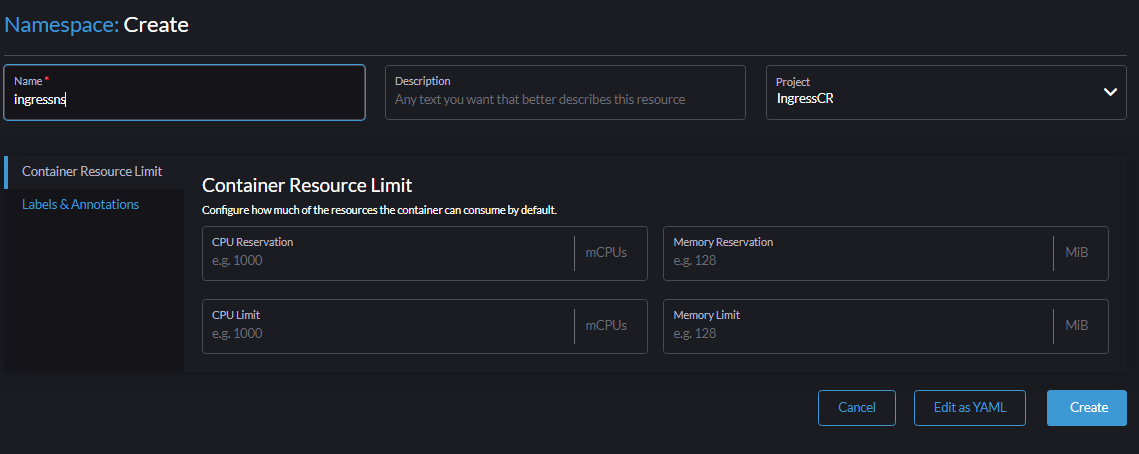Screen dimensions: 1139x454
Task: Select the Container Resource Limit tab
Action: click(93, 171)
